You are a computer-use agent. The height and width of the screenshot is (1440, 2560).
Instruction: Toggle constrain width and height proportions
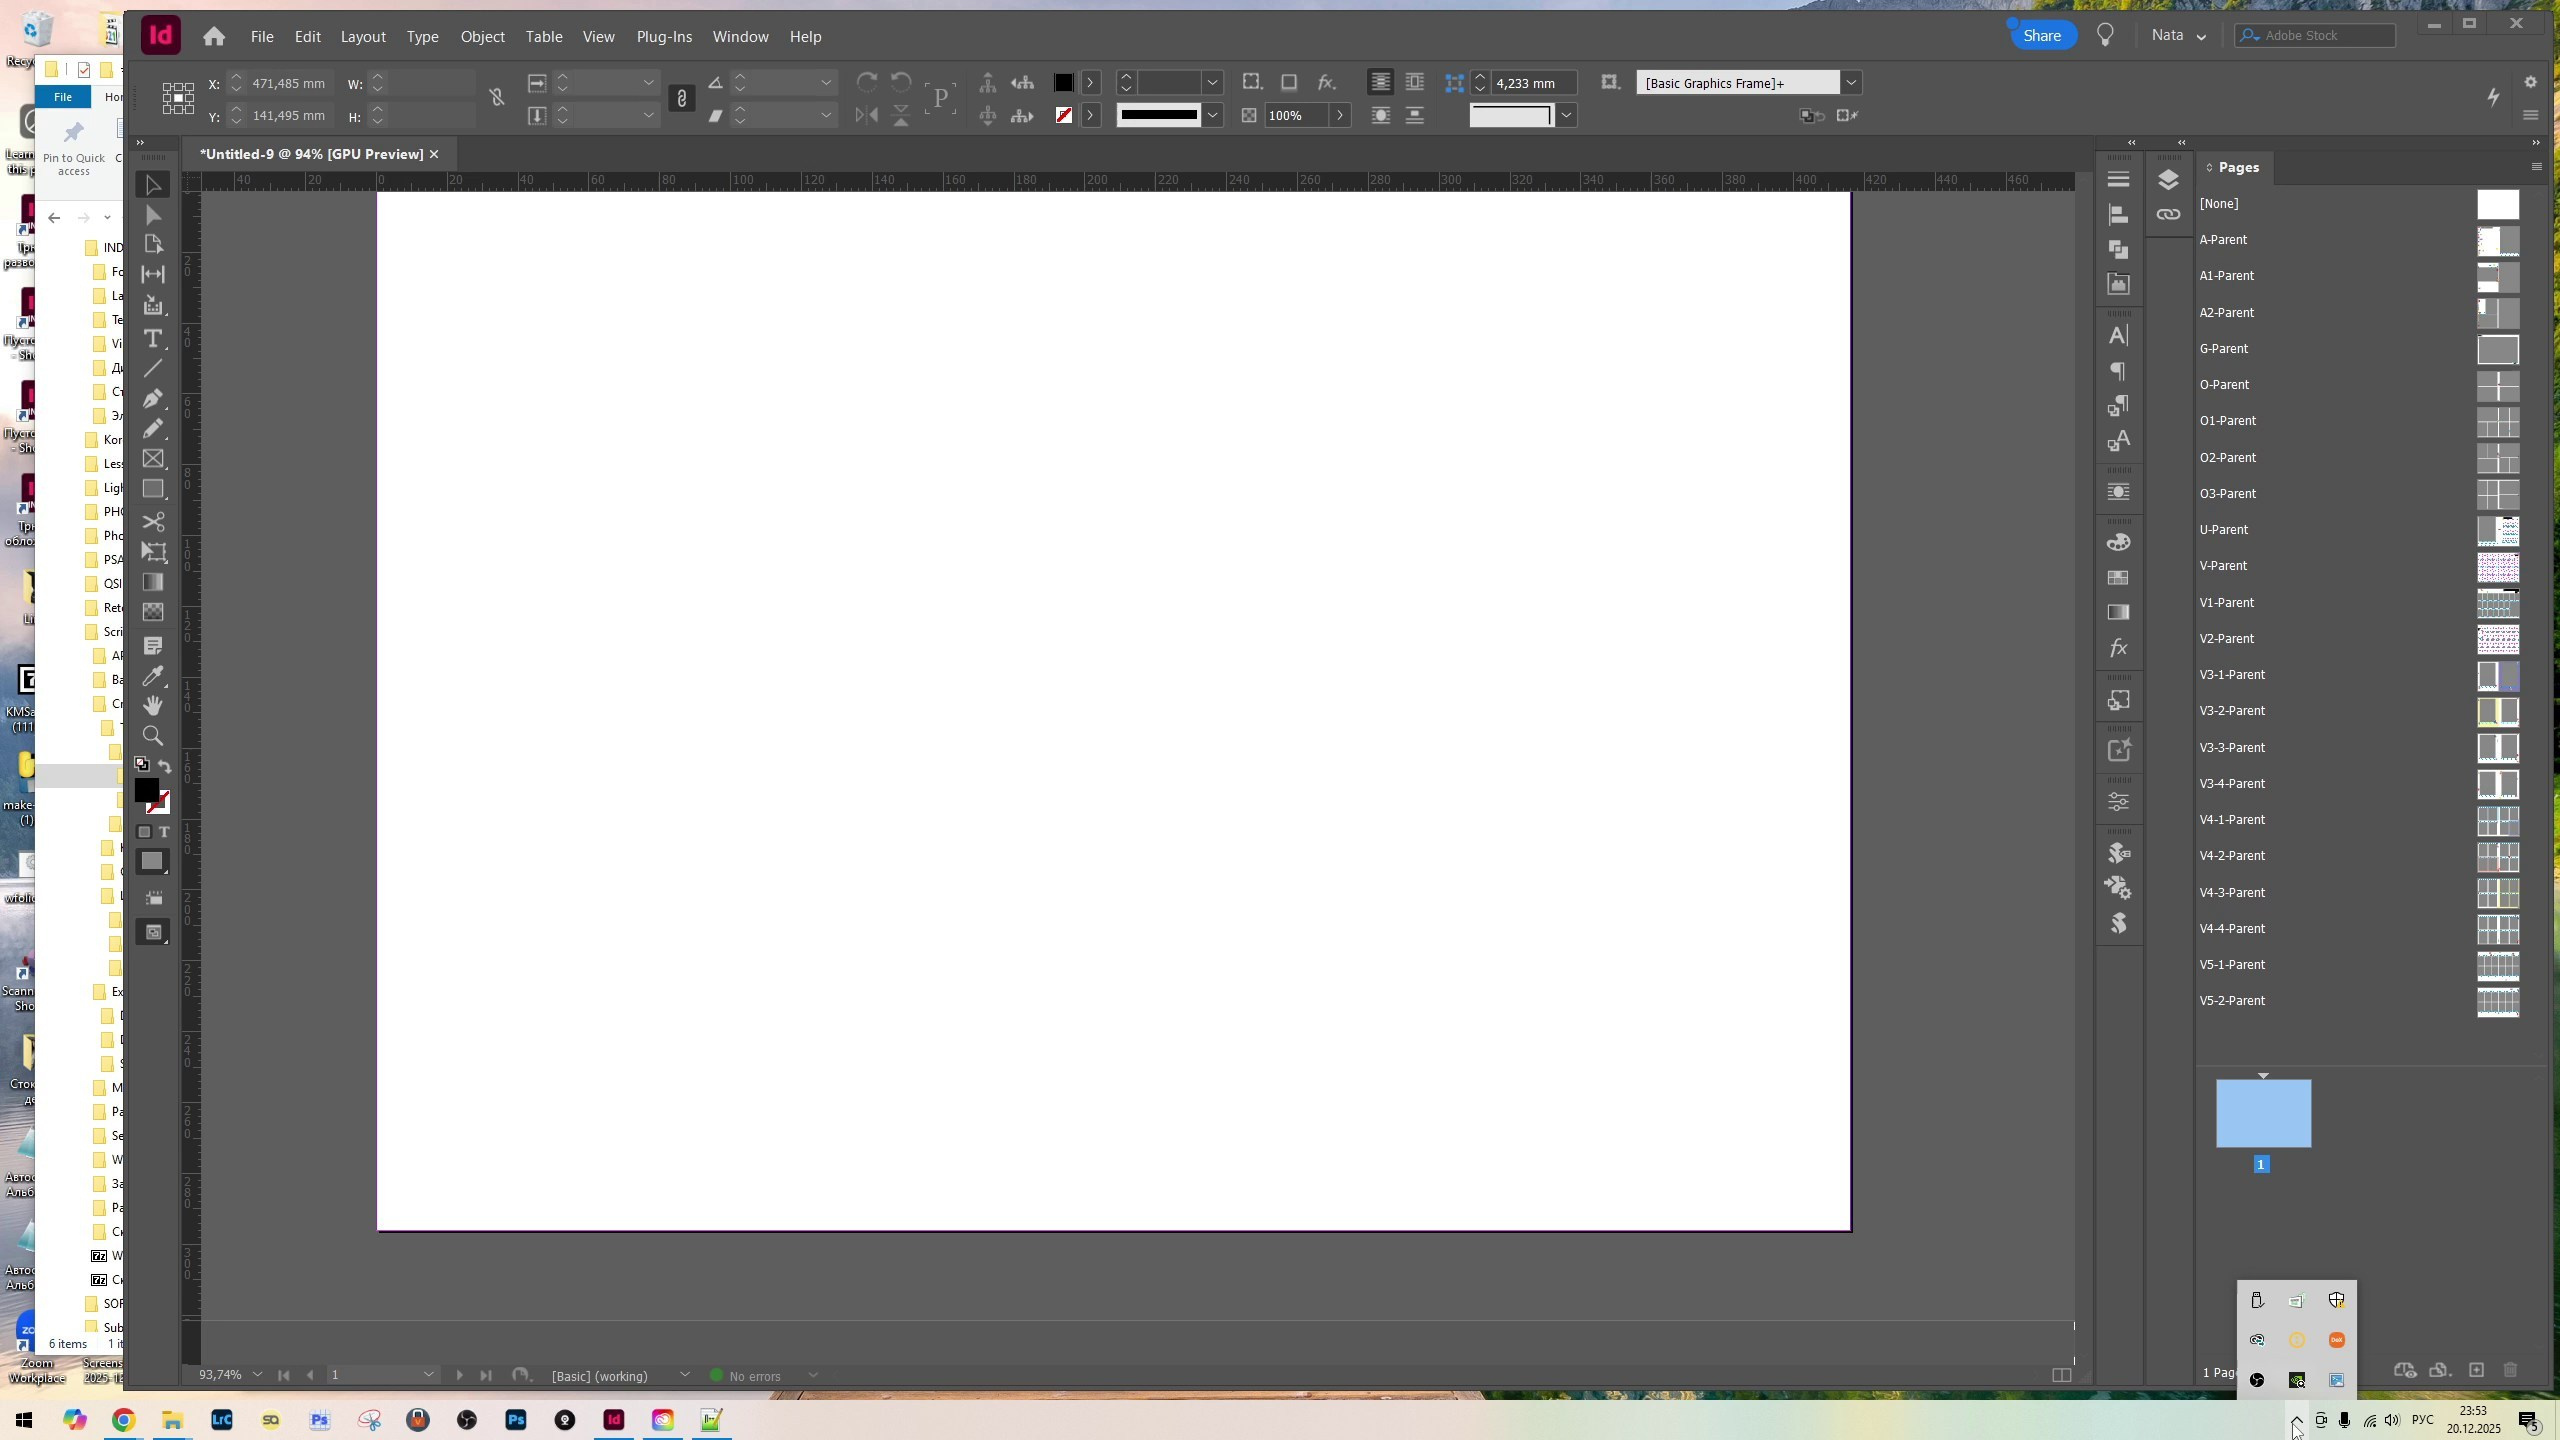497,98
